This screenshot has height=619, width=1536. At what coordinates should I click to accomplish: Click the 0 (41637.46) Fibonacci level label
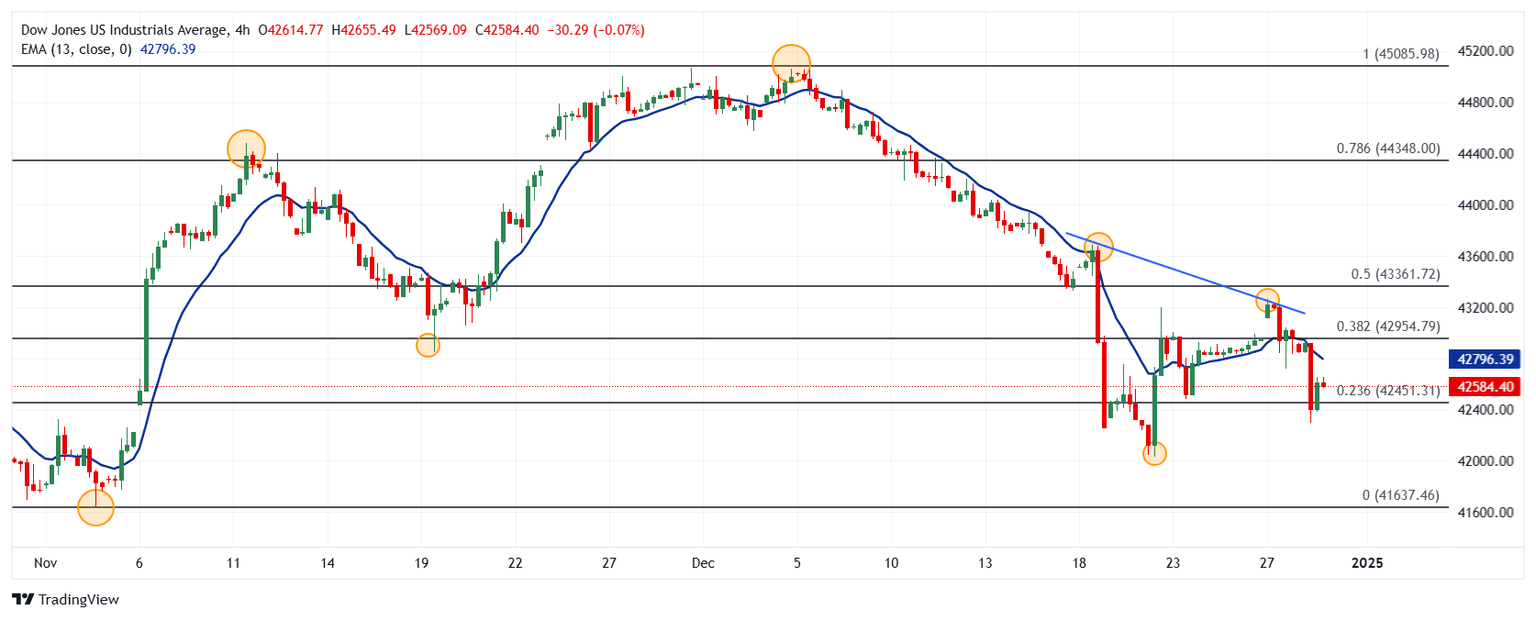[x=1400, y=495]
